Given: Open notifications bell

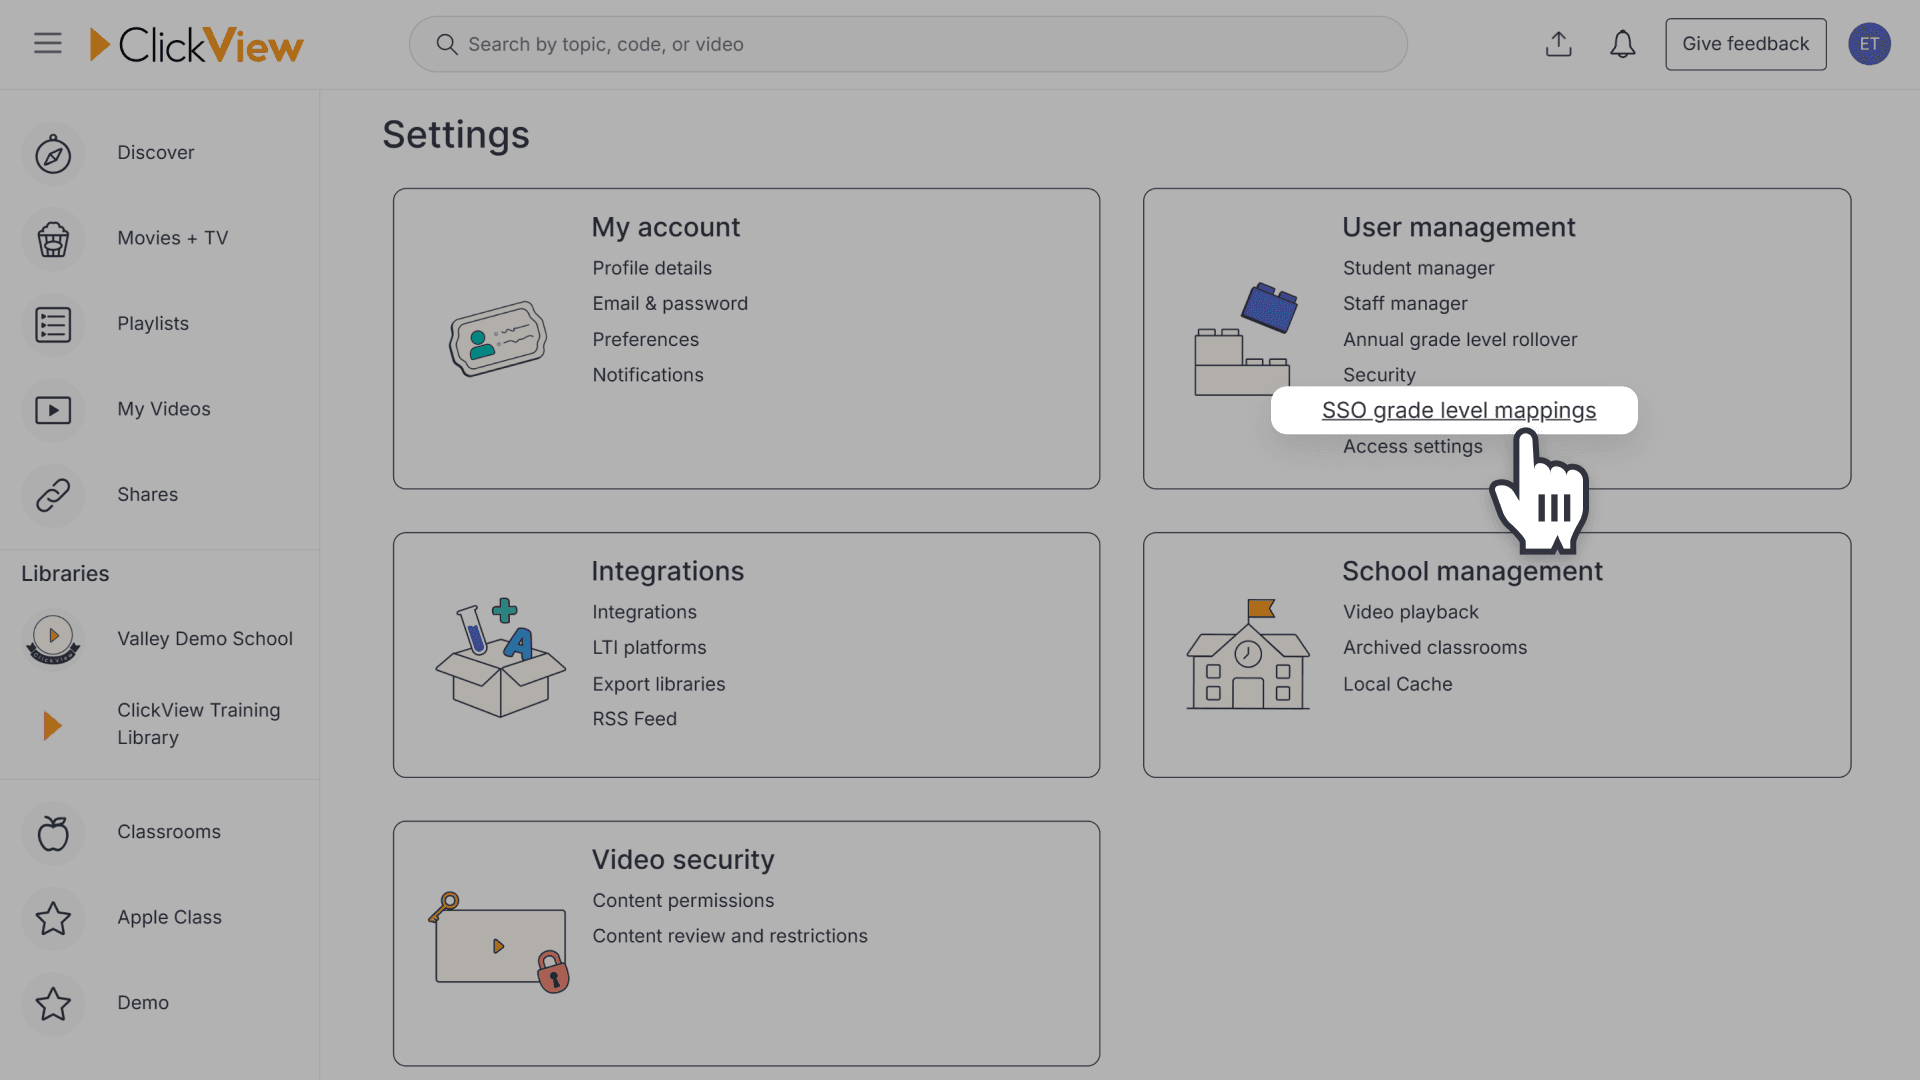Looking at the screenshot, I should point(1623,44).
